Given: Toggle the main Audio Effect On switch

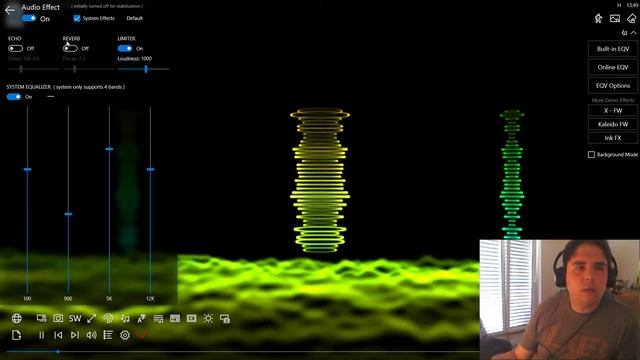Looking at the screenshot, I should [29, 18].
